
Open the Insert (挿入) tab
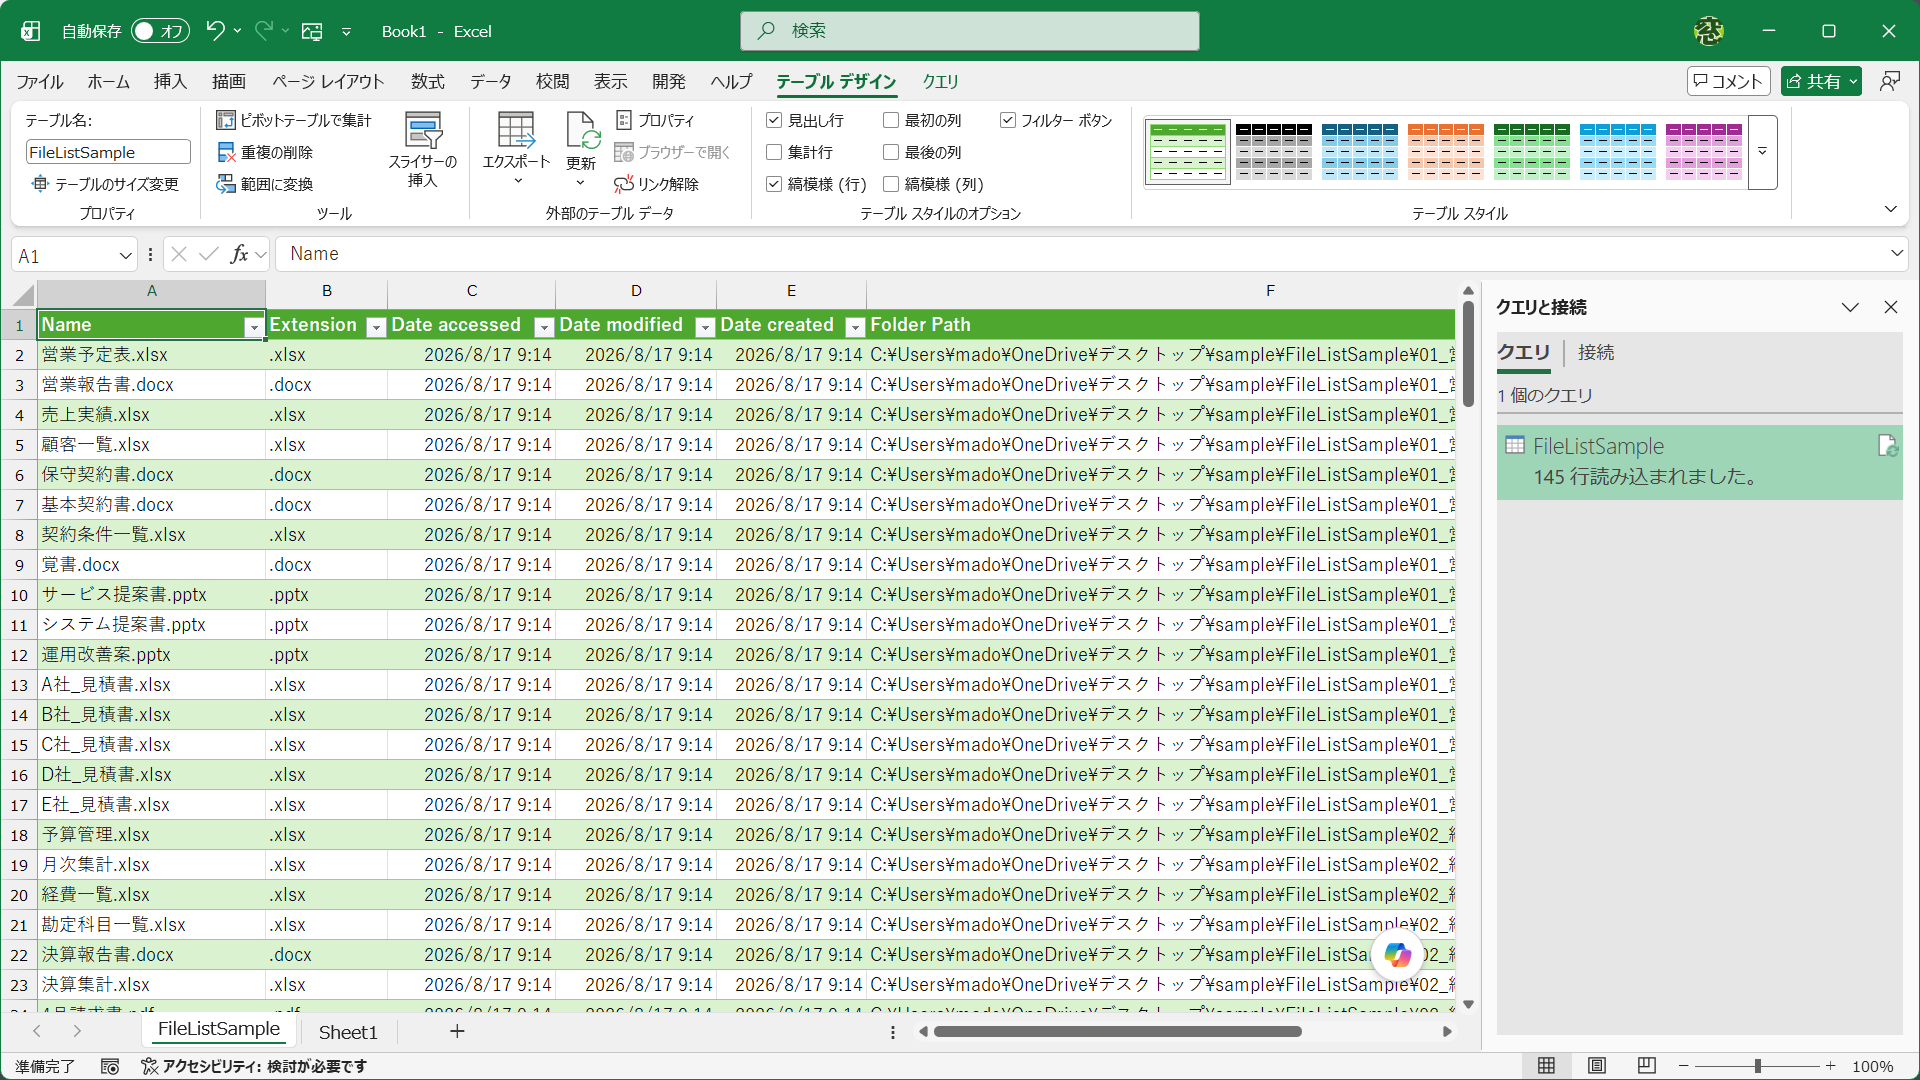tap(170, 82)
